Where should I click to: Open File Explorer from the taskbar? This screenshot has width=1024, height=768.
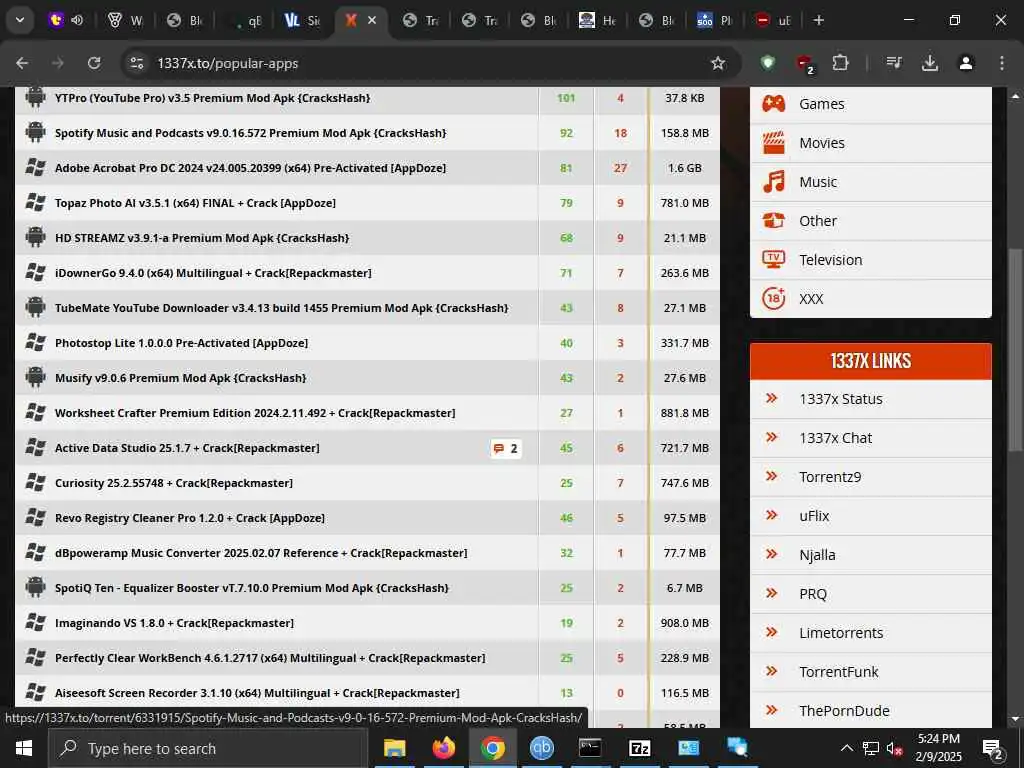394,748
